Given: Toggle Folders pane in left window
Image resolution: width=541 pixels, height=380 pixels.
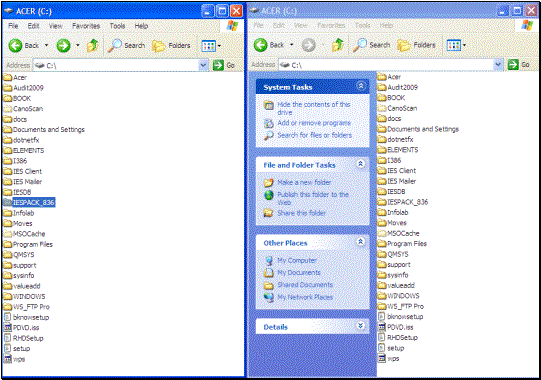Looking at the screenshot, I should click(171, 45).
